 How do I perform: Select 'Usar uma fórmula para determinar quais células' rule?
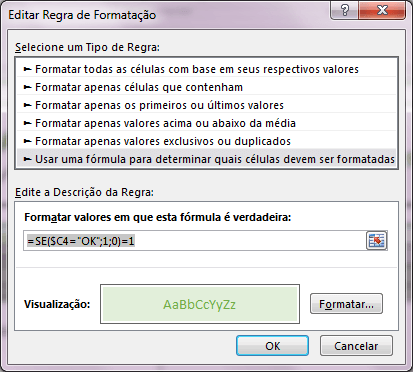[x=206, y=159]
